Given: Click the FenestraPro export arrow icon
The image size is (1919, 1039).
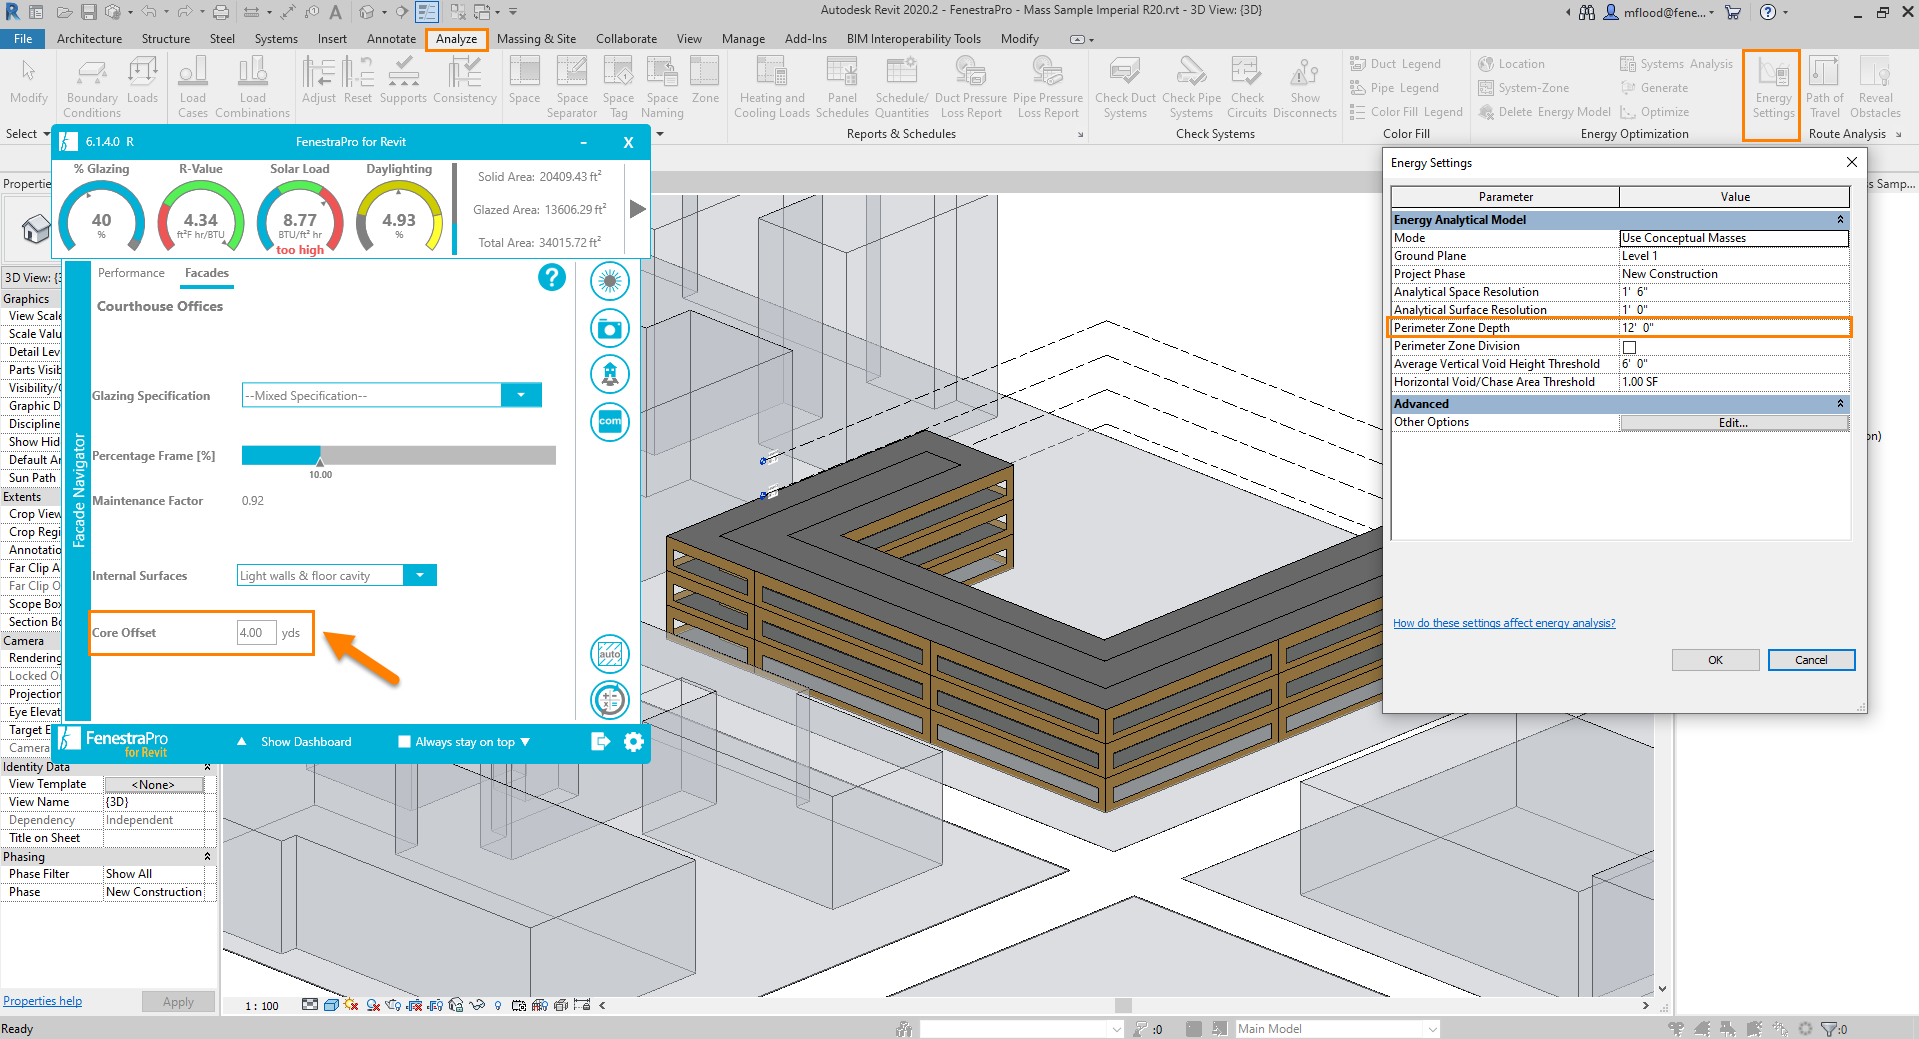Looking at the screenshot, I should click(601, 742).
